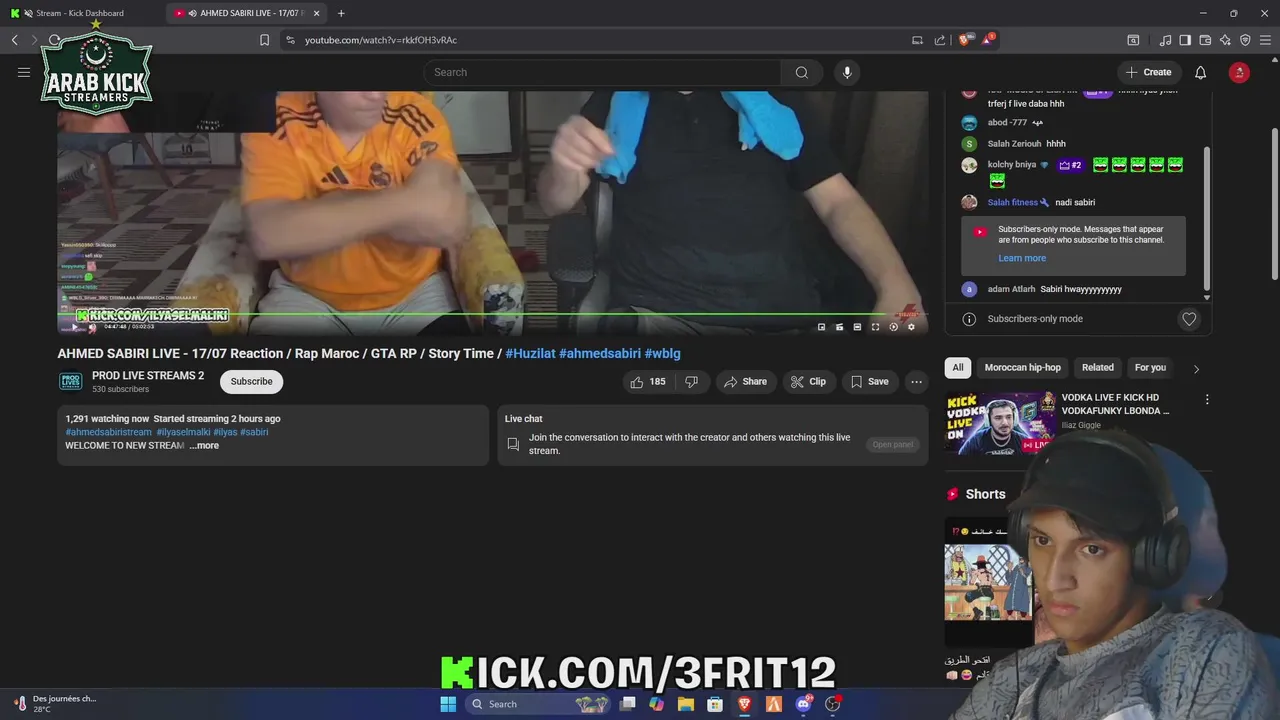Open the account avatar menu
The height and width of the screenshot is (720, 1280).
click(x=1239, y=72)
